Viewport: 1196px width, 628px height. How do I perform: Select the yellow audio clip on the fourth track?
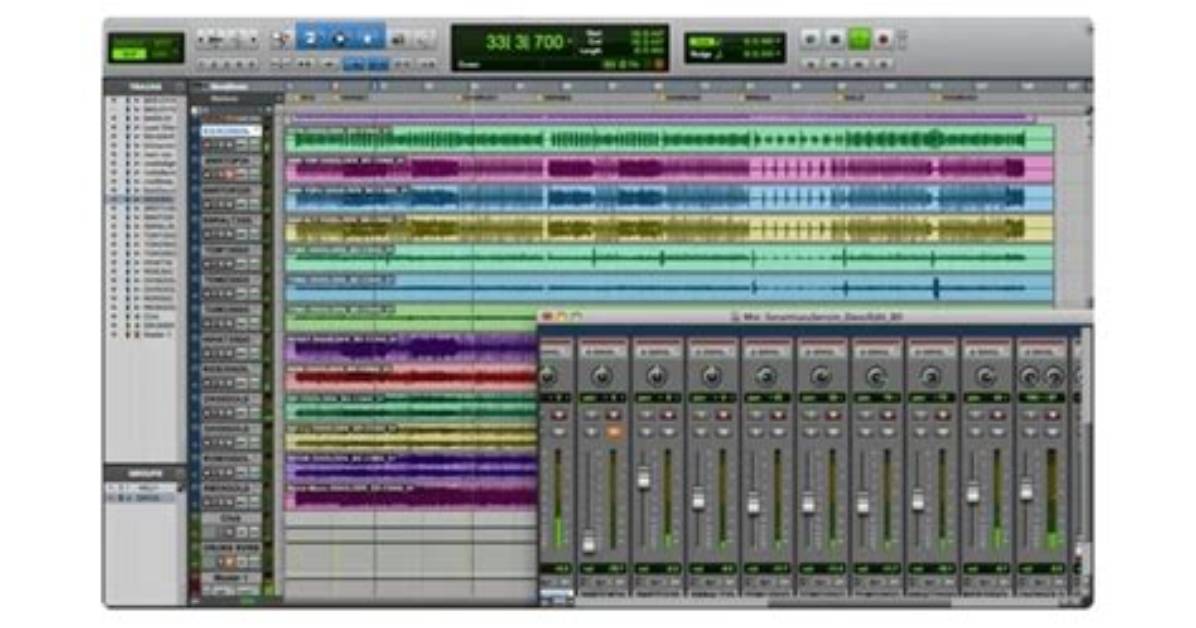(x=670, y=228)
